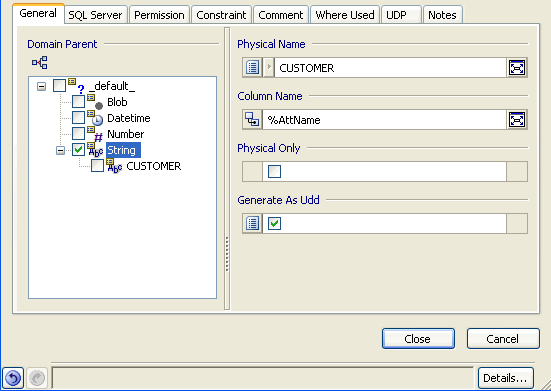
Task: Enable the Physical Only checkbox
Action: coord(274,171)
